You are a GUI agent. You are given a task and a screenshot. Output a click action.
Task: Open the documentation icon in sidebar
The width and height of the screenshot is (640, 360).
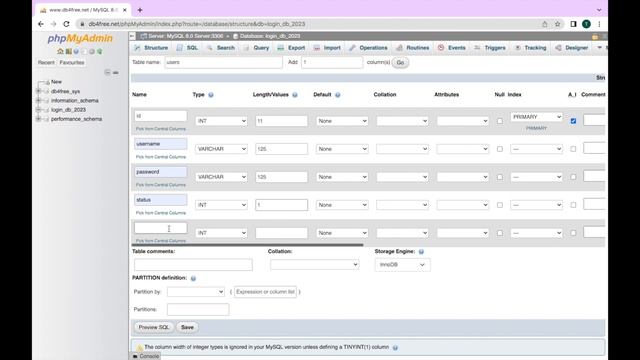point(76,51)
